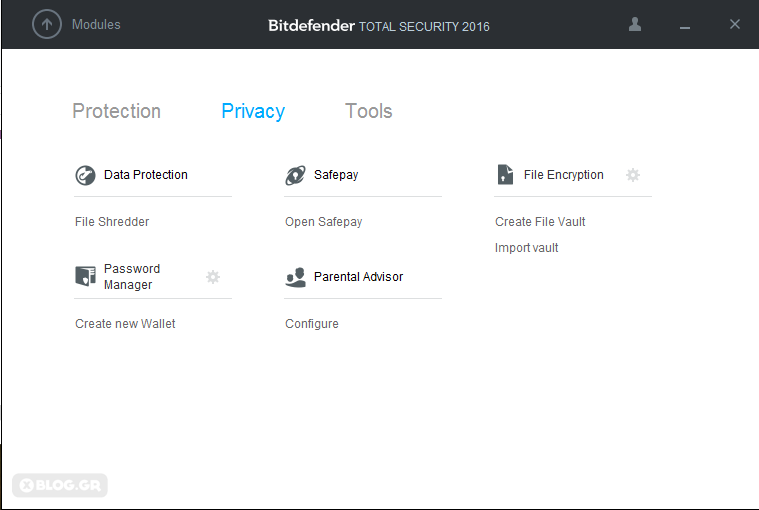Screen dimensions: 759x510
Task: Click the Parental Advisor people icon
Action: 295,277
